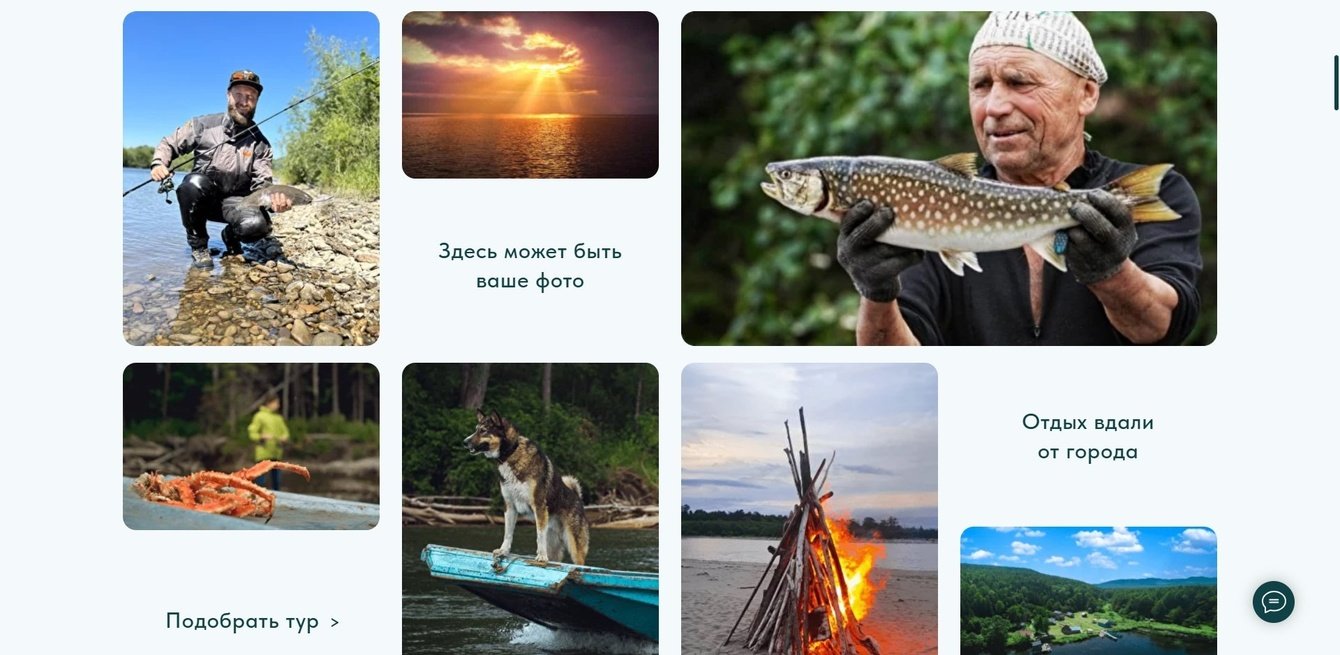1340x655 pixels.
Task: Open the chat widget icon
Action: click(1273, 602)
